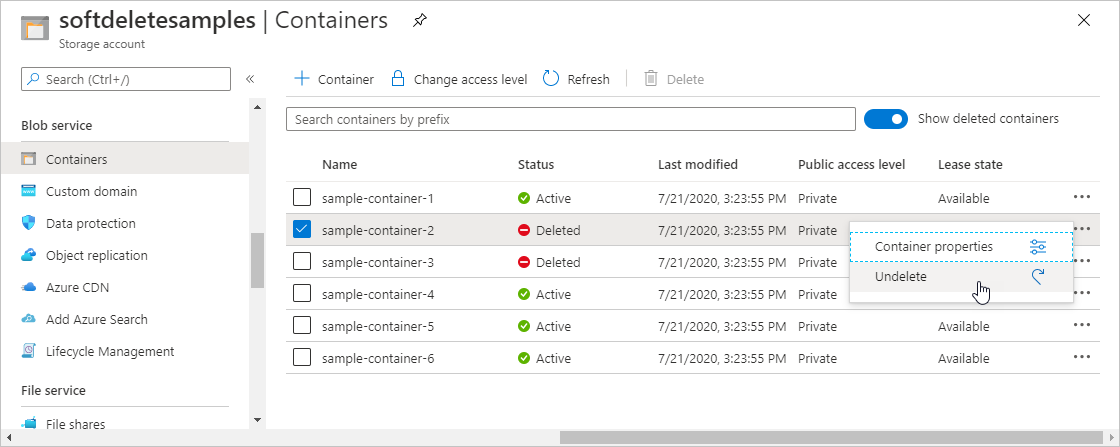Open more options for sample-container-1

pos(1081,198)
